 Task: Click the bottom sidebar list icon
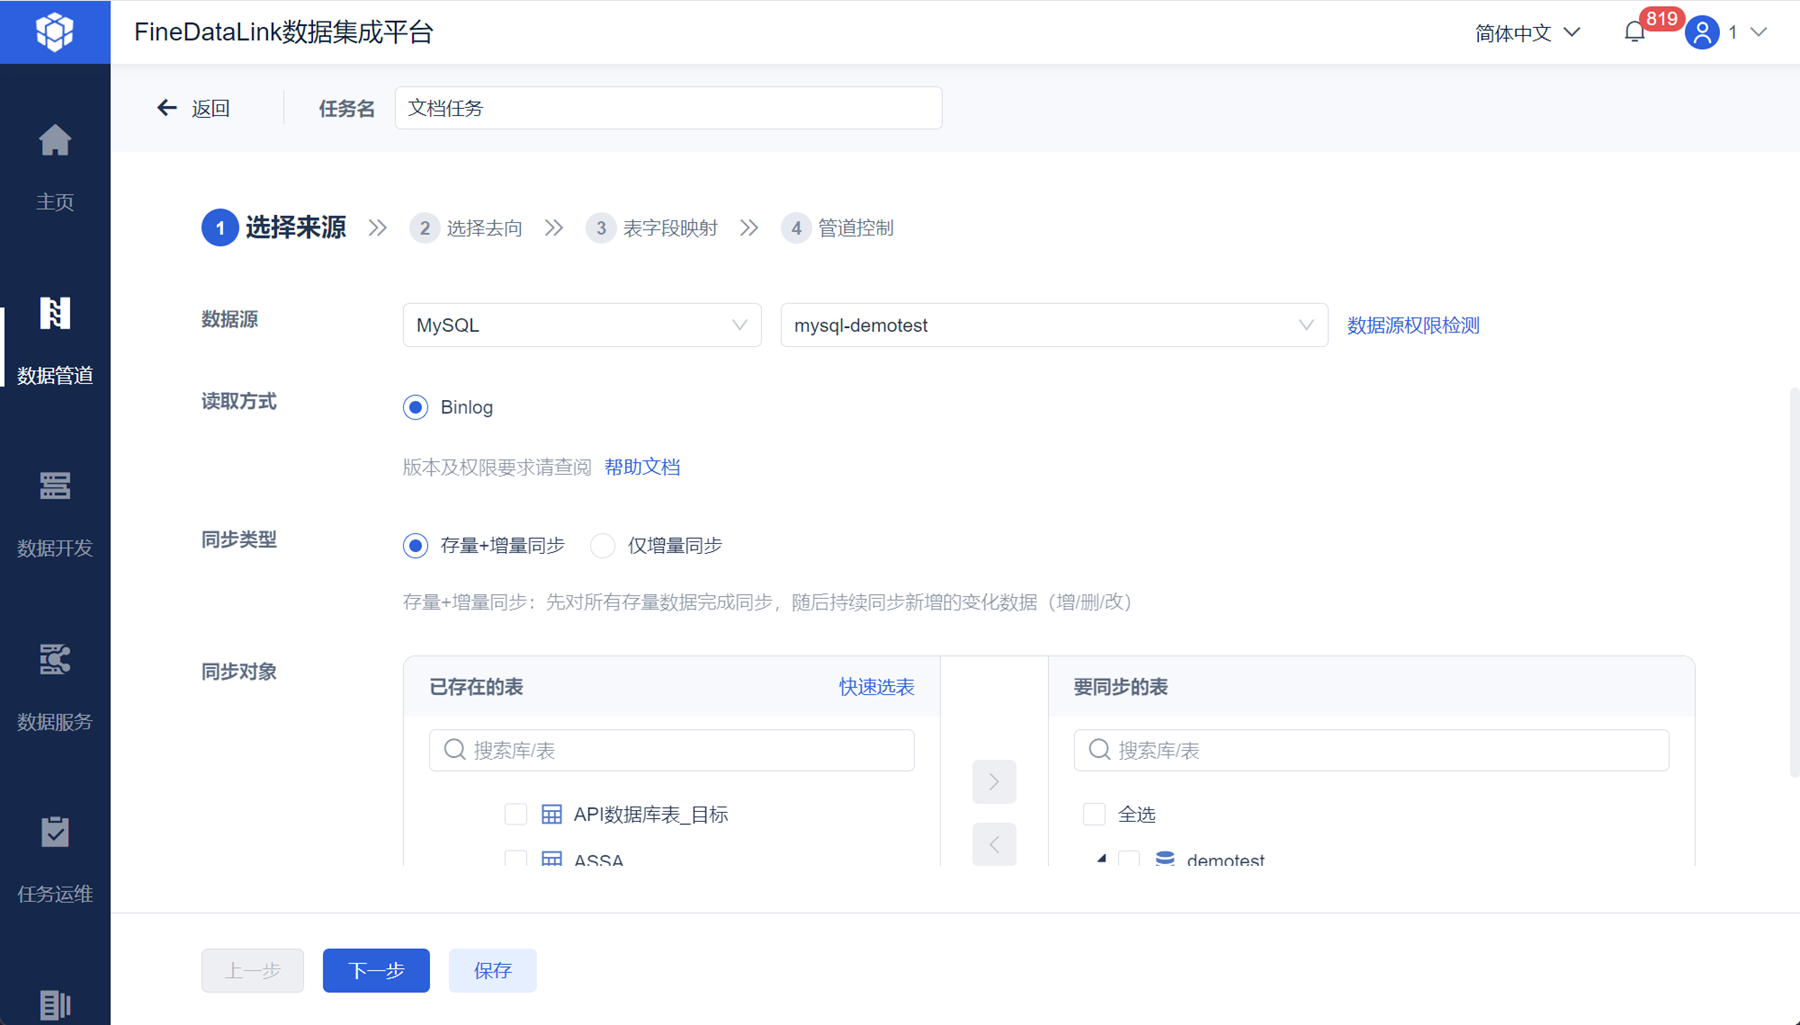(x=55, y=1004)
